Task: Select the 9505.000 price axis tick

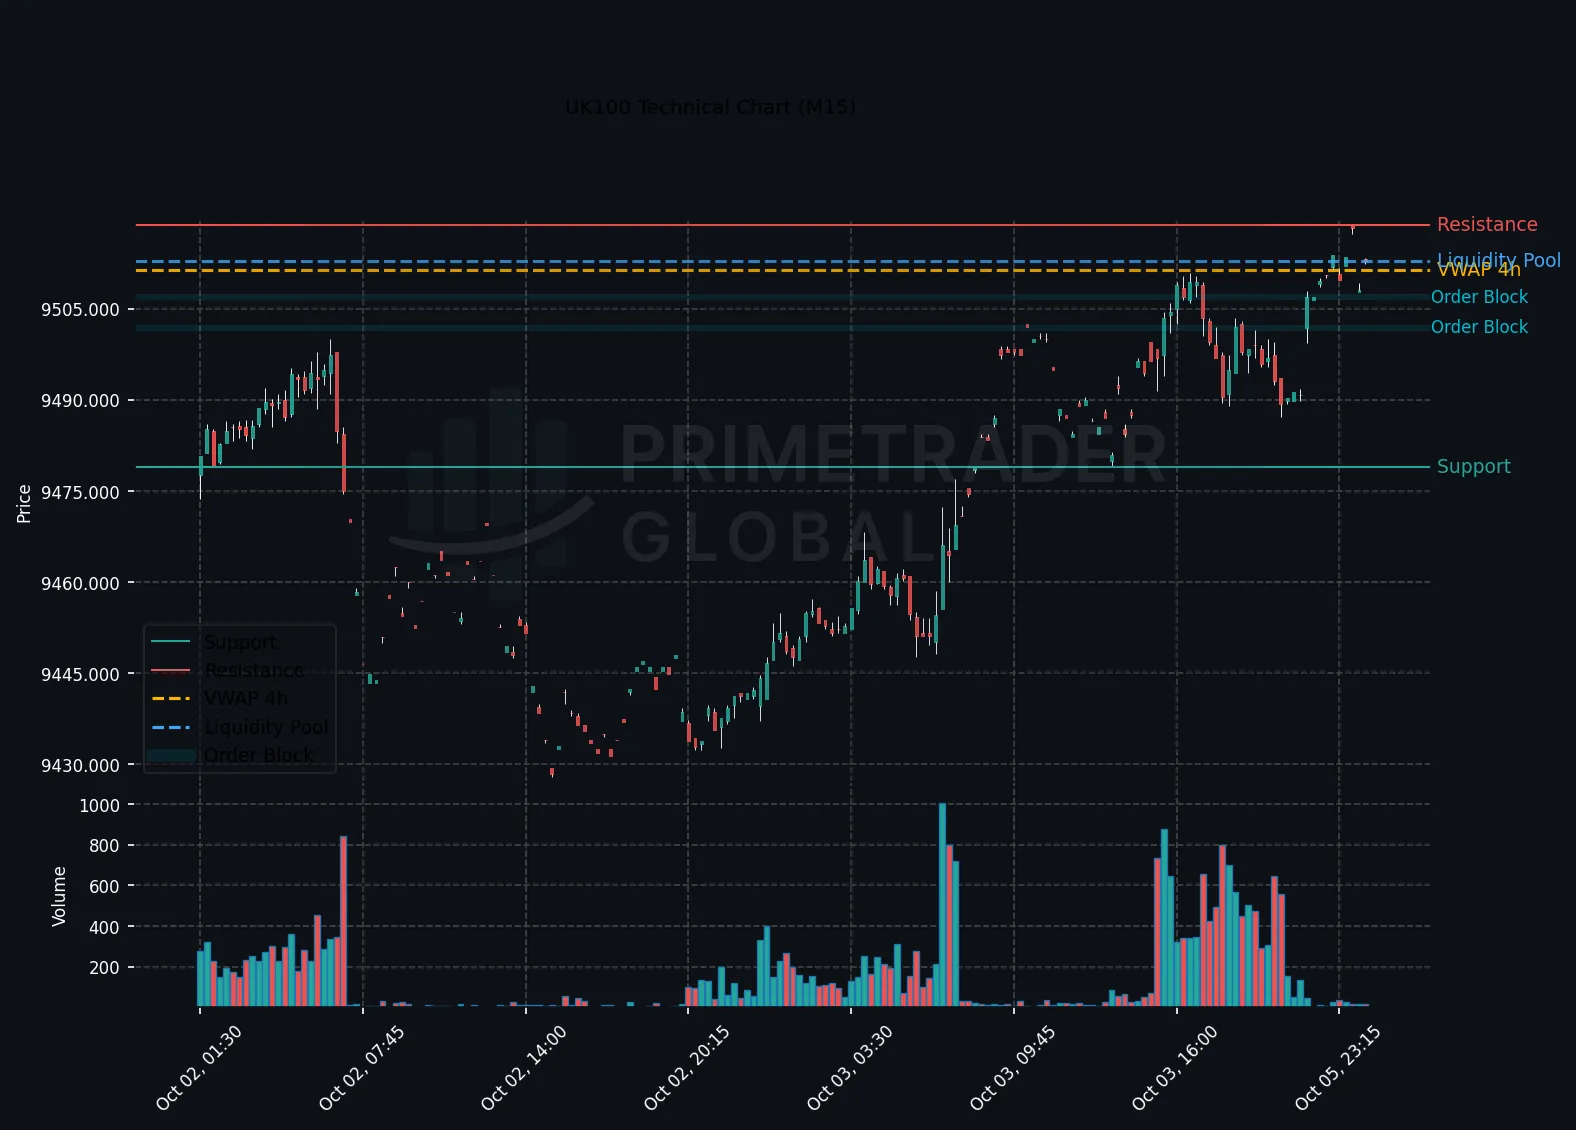Action: click(x=80, y=310)
